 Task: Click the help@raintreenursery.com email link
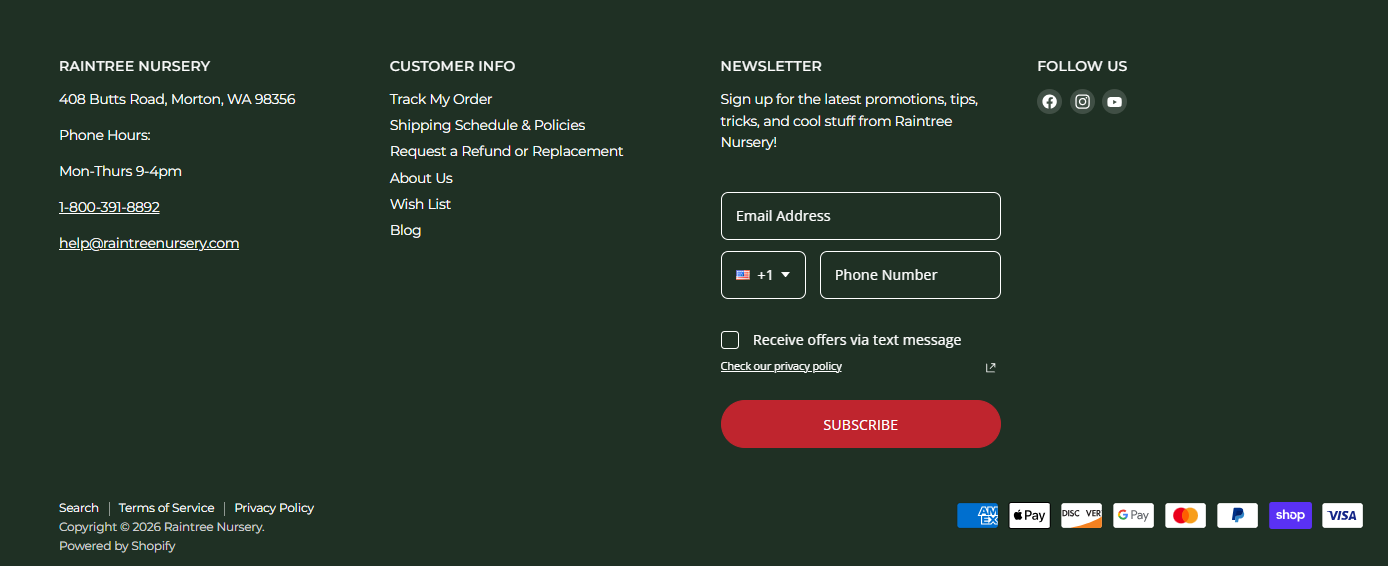click(x=149, y=243)
